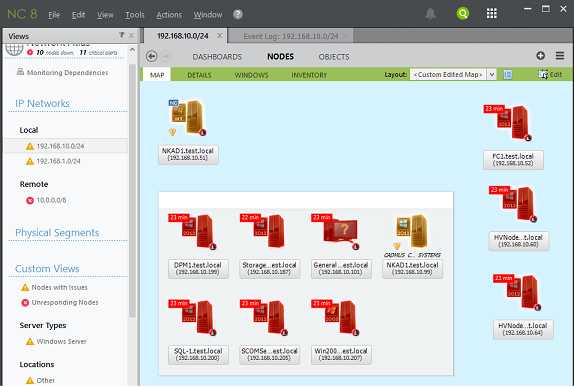The image size is (574, 387).
Task: Close the 192.168.10.0/24 tab
Action: (x=220, y=36)
